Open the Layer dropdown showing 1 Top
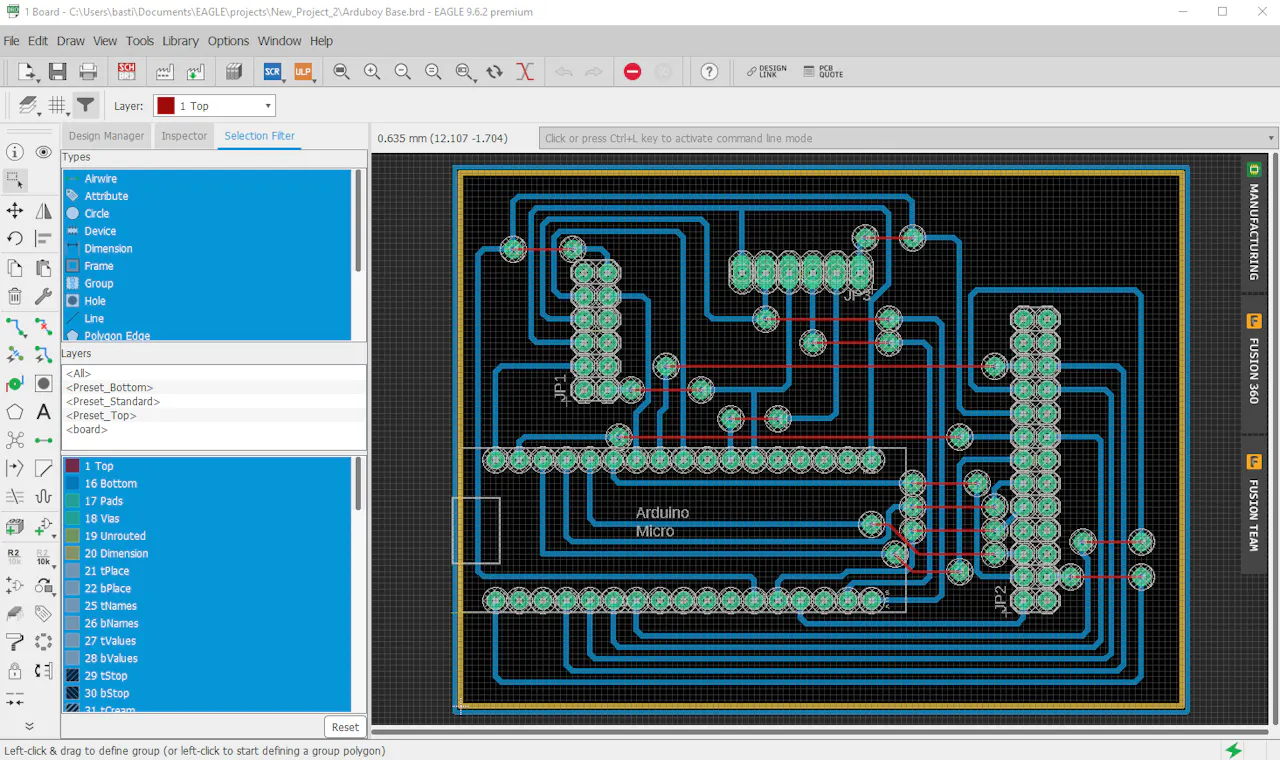Viewport: 1280px width, 760px height. pyautogui.click(x=214, y=106)
